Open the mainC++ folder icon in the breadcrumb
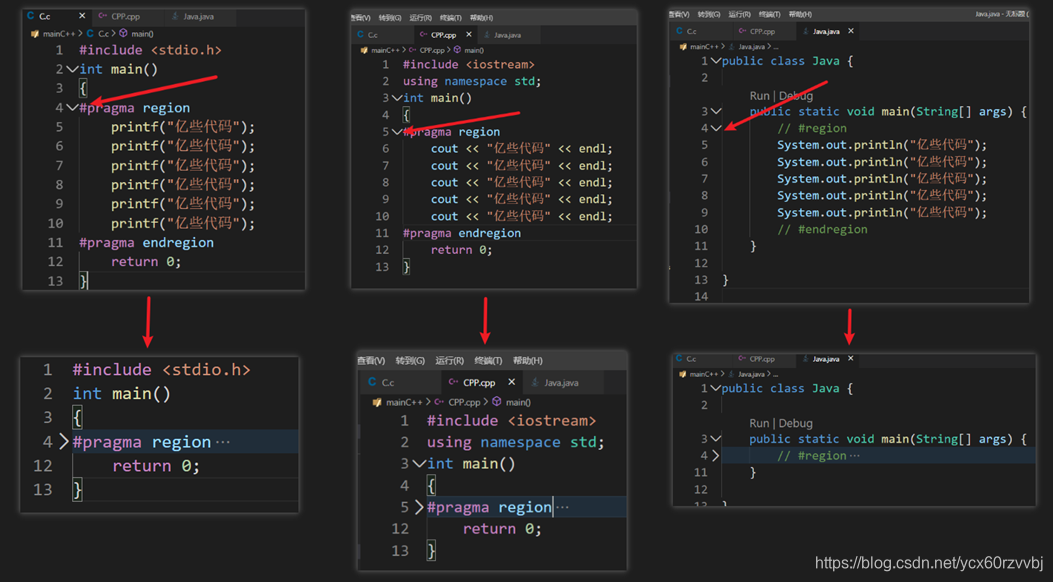 pyautogui.click(x=35, y=32)
